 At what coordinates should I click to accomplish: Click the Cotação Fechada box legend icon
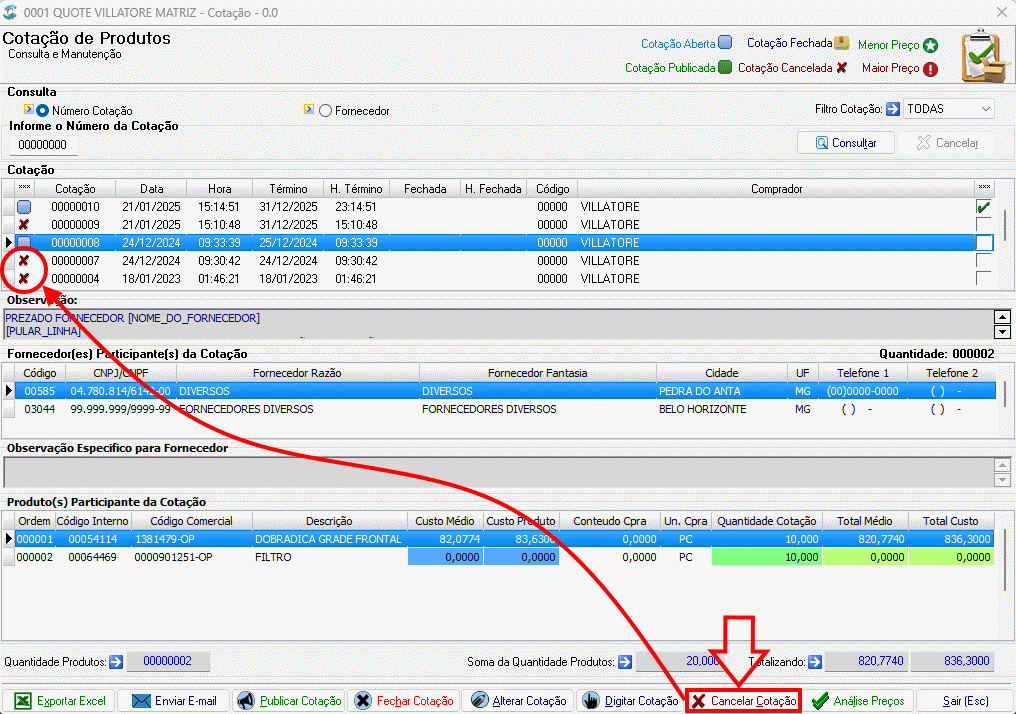[x=842, y=43]
